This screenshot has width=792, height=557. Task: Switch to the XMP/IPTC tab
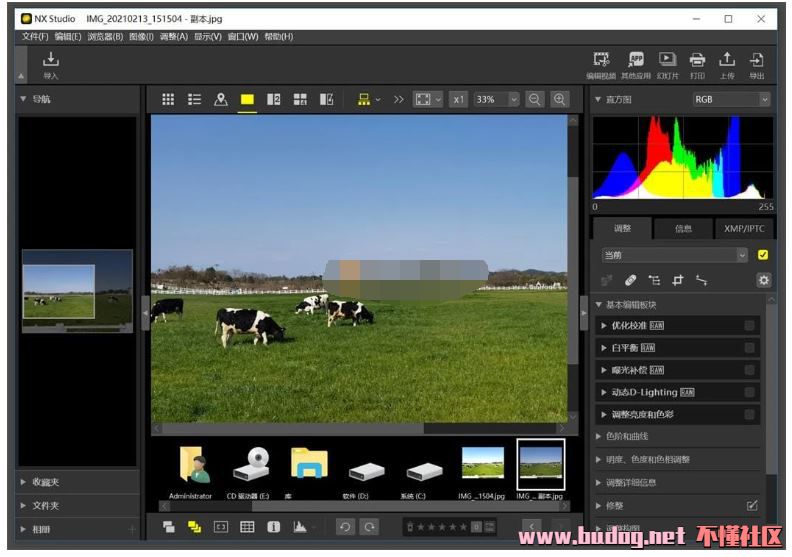tap(744, 228)
